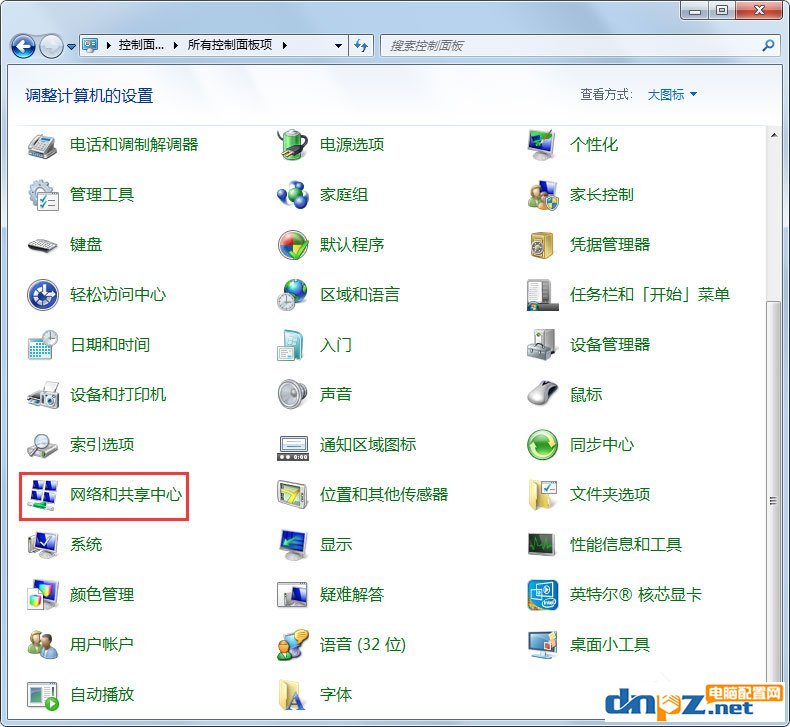Expand the address bar history dropdown arrow
This screenshot has height=727, width=790.
click(x=338, y=46)
